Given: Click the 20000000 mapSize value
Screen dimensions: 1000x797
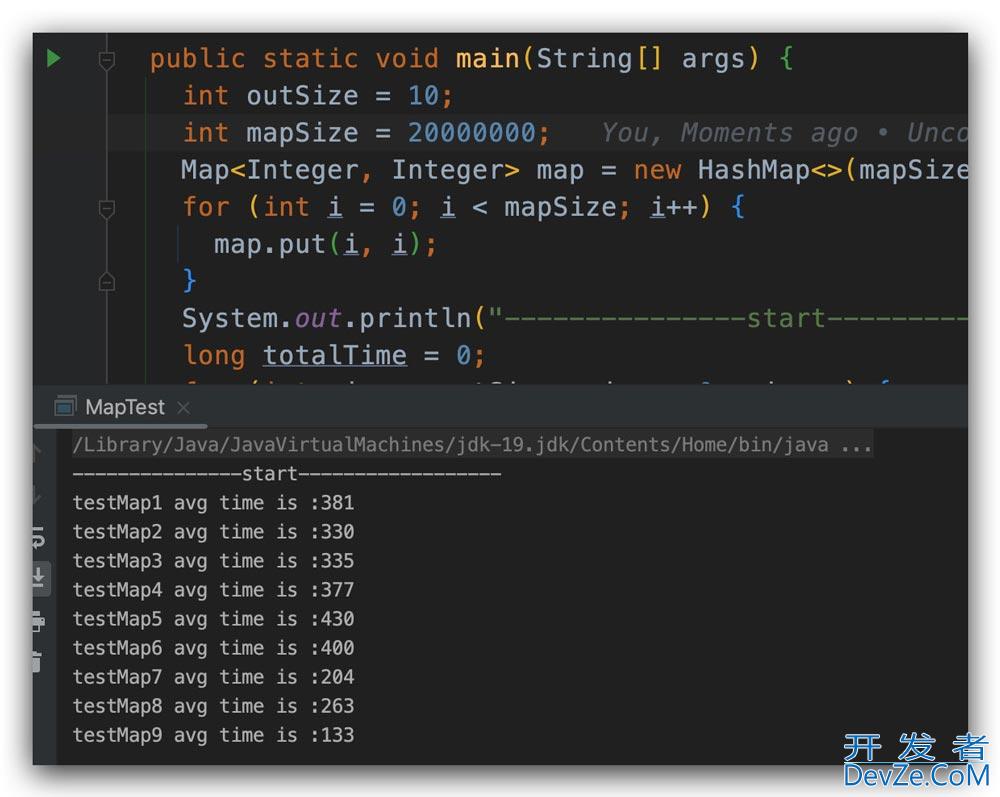Looking at the screenshot, I should pyautogui.click(x=472, y=133).
